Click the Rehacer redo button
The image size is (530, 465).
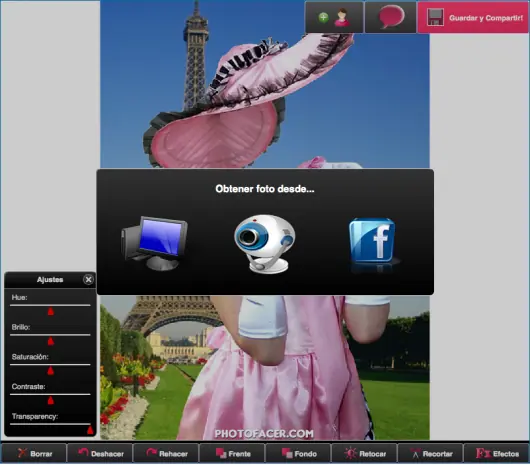166,453
